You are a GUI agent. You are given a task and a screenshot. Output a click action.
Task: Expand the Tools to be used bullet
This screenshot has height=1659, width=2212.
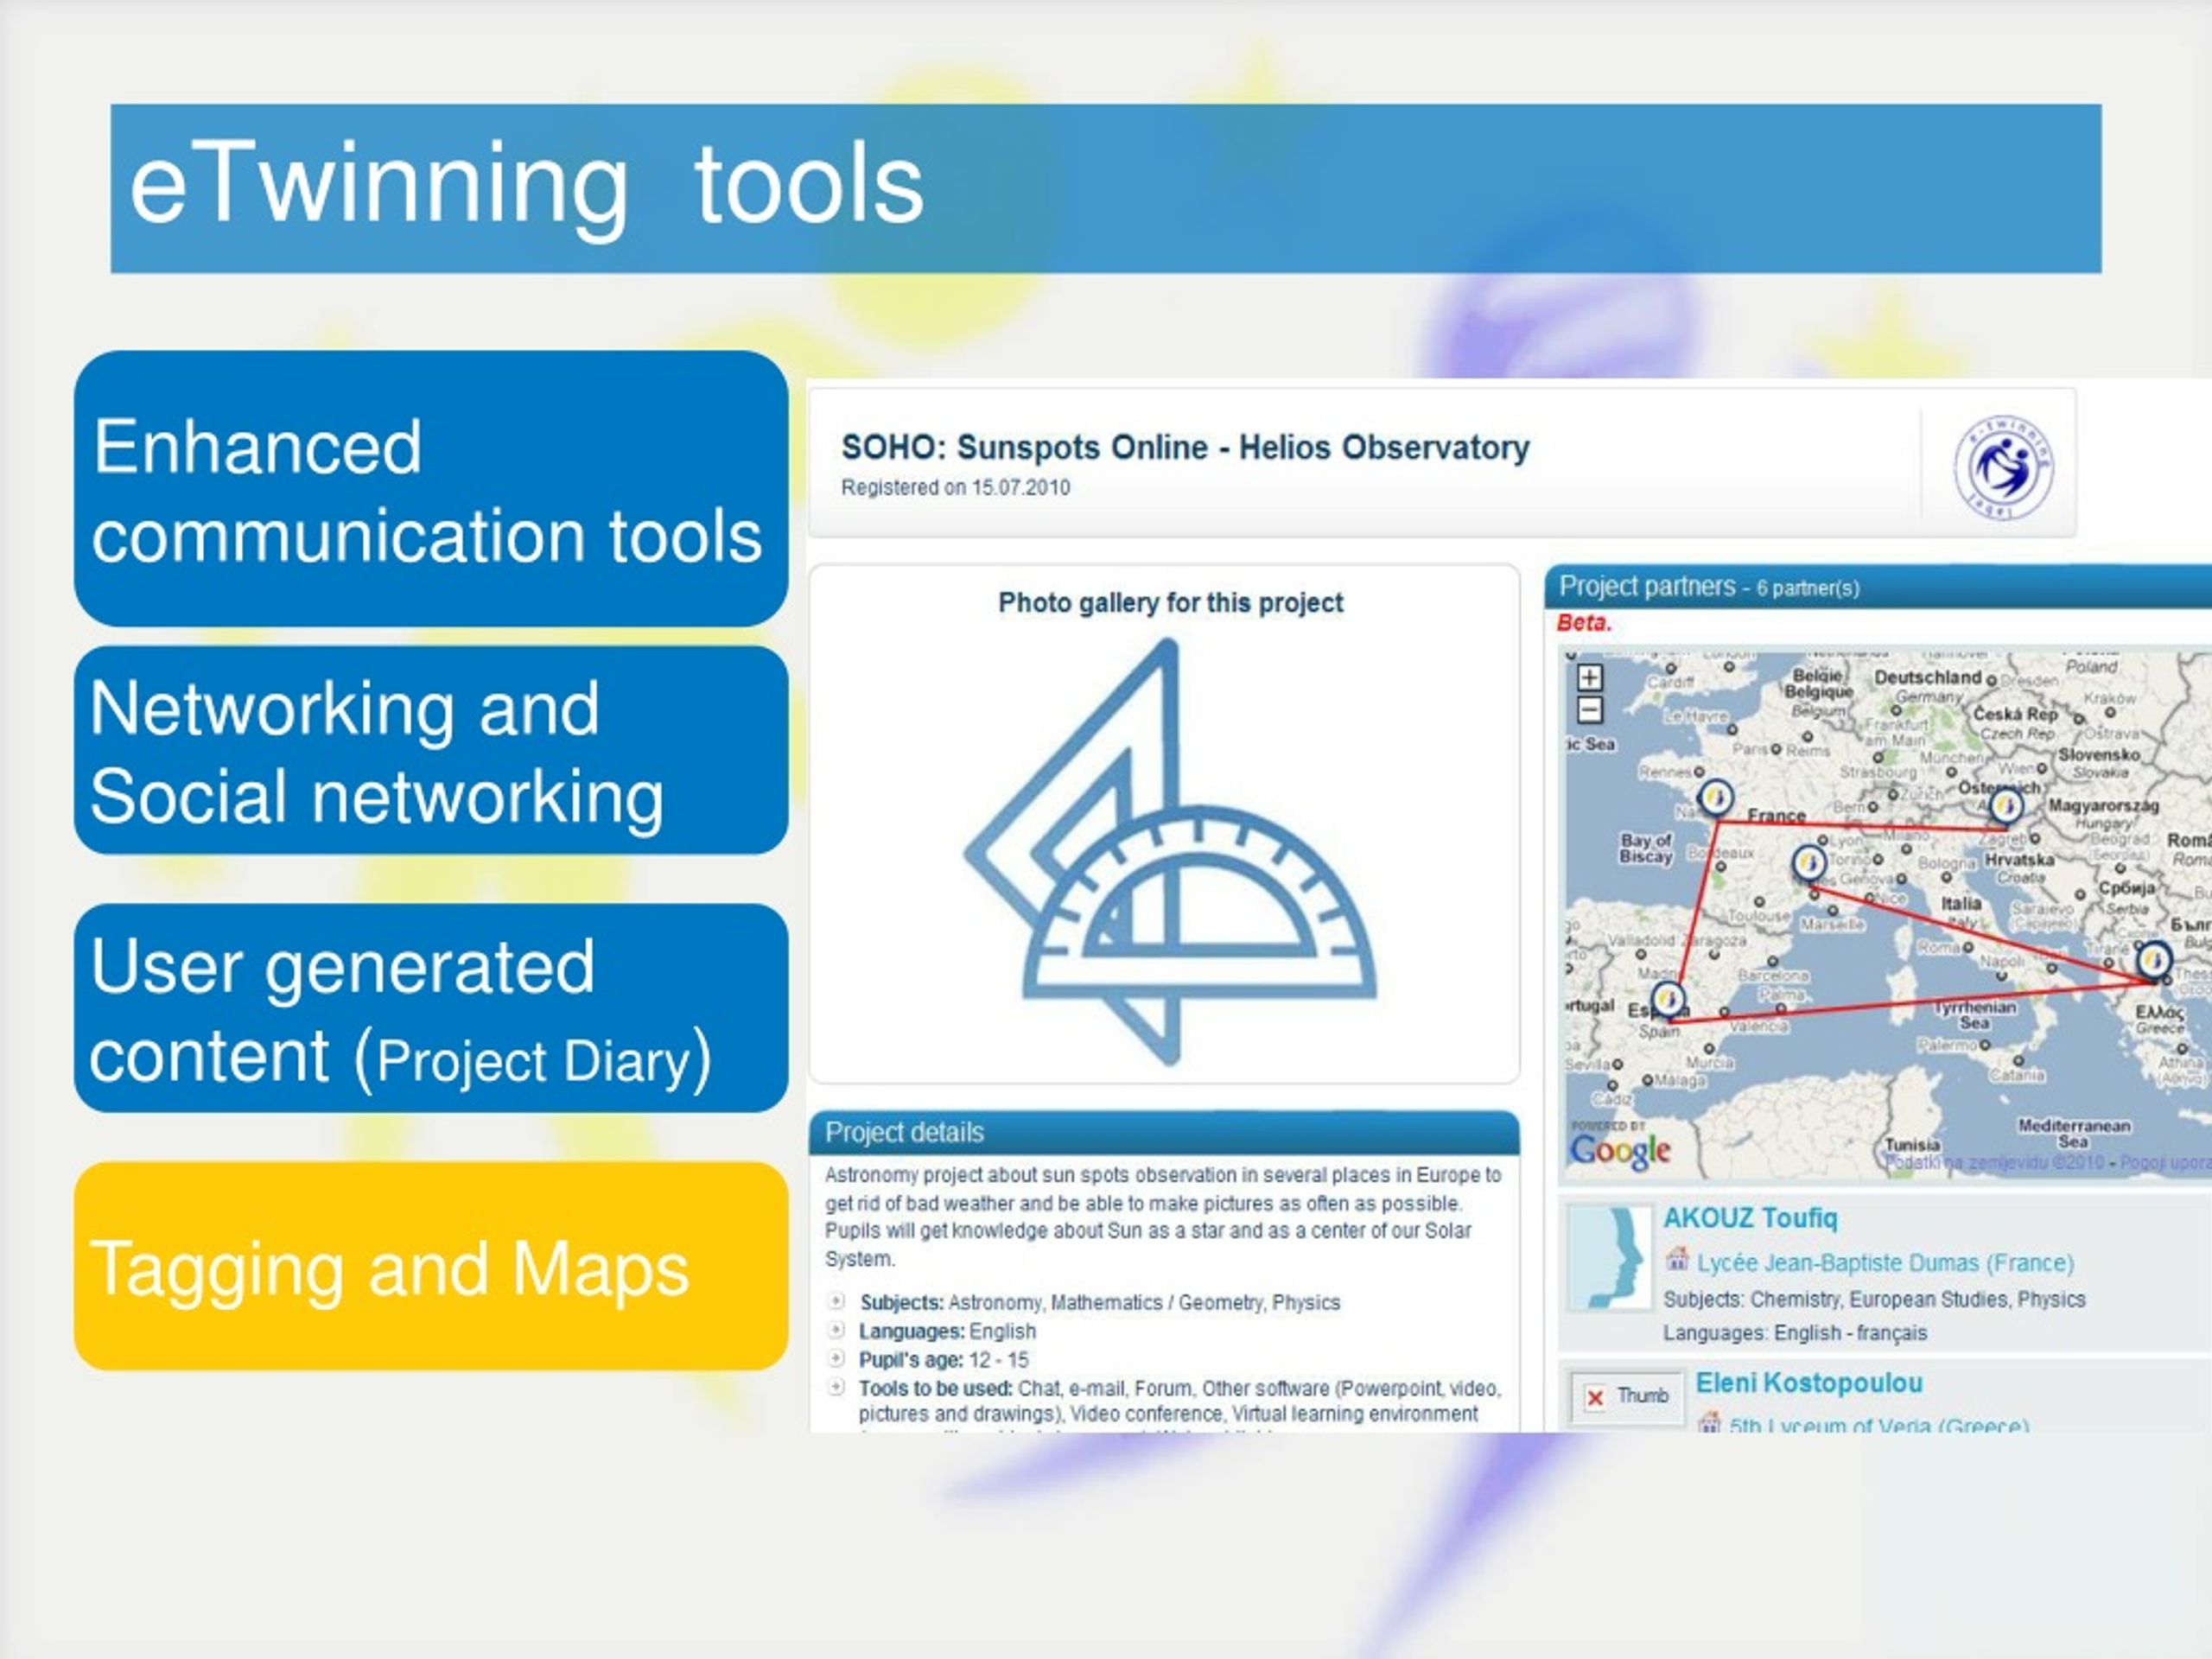(836, 1387)
